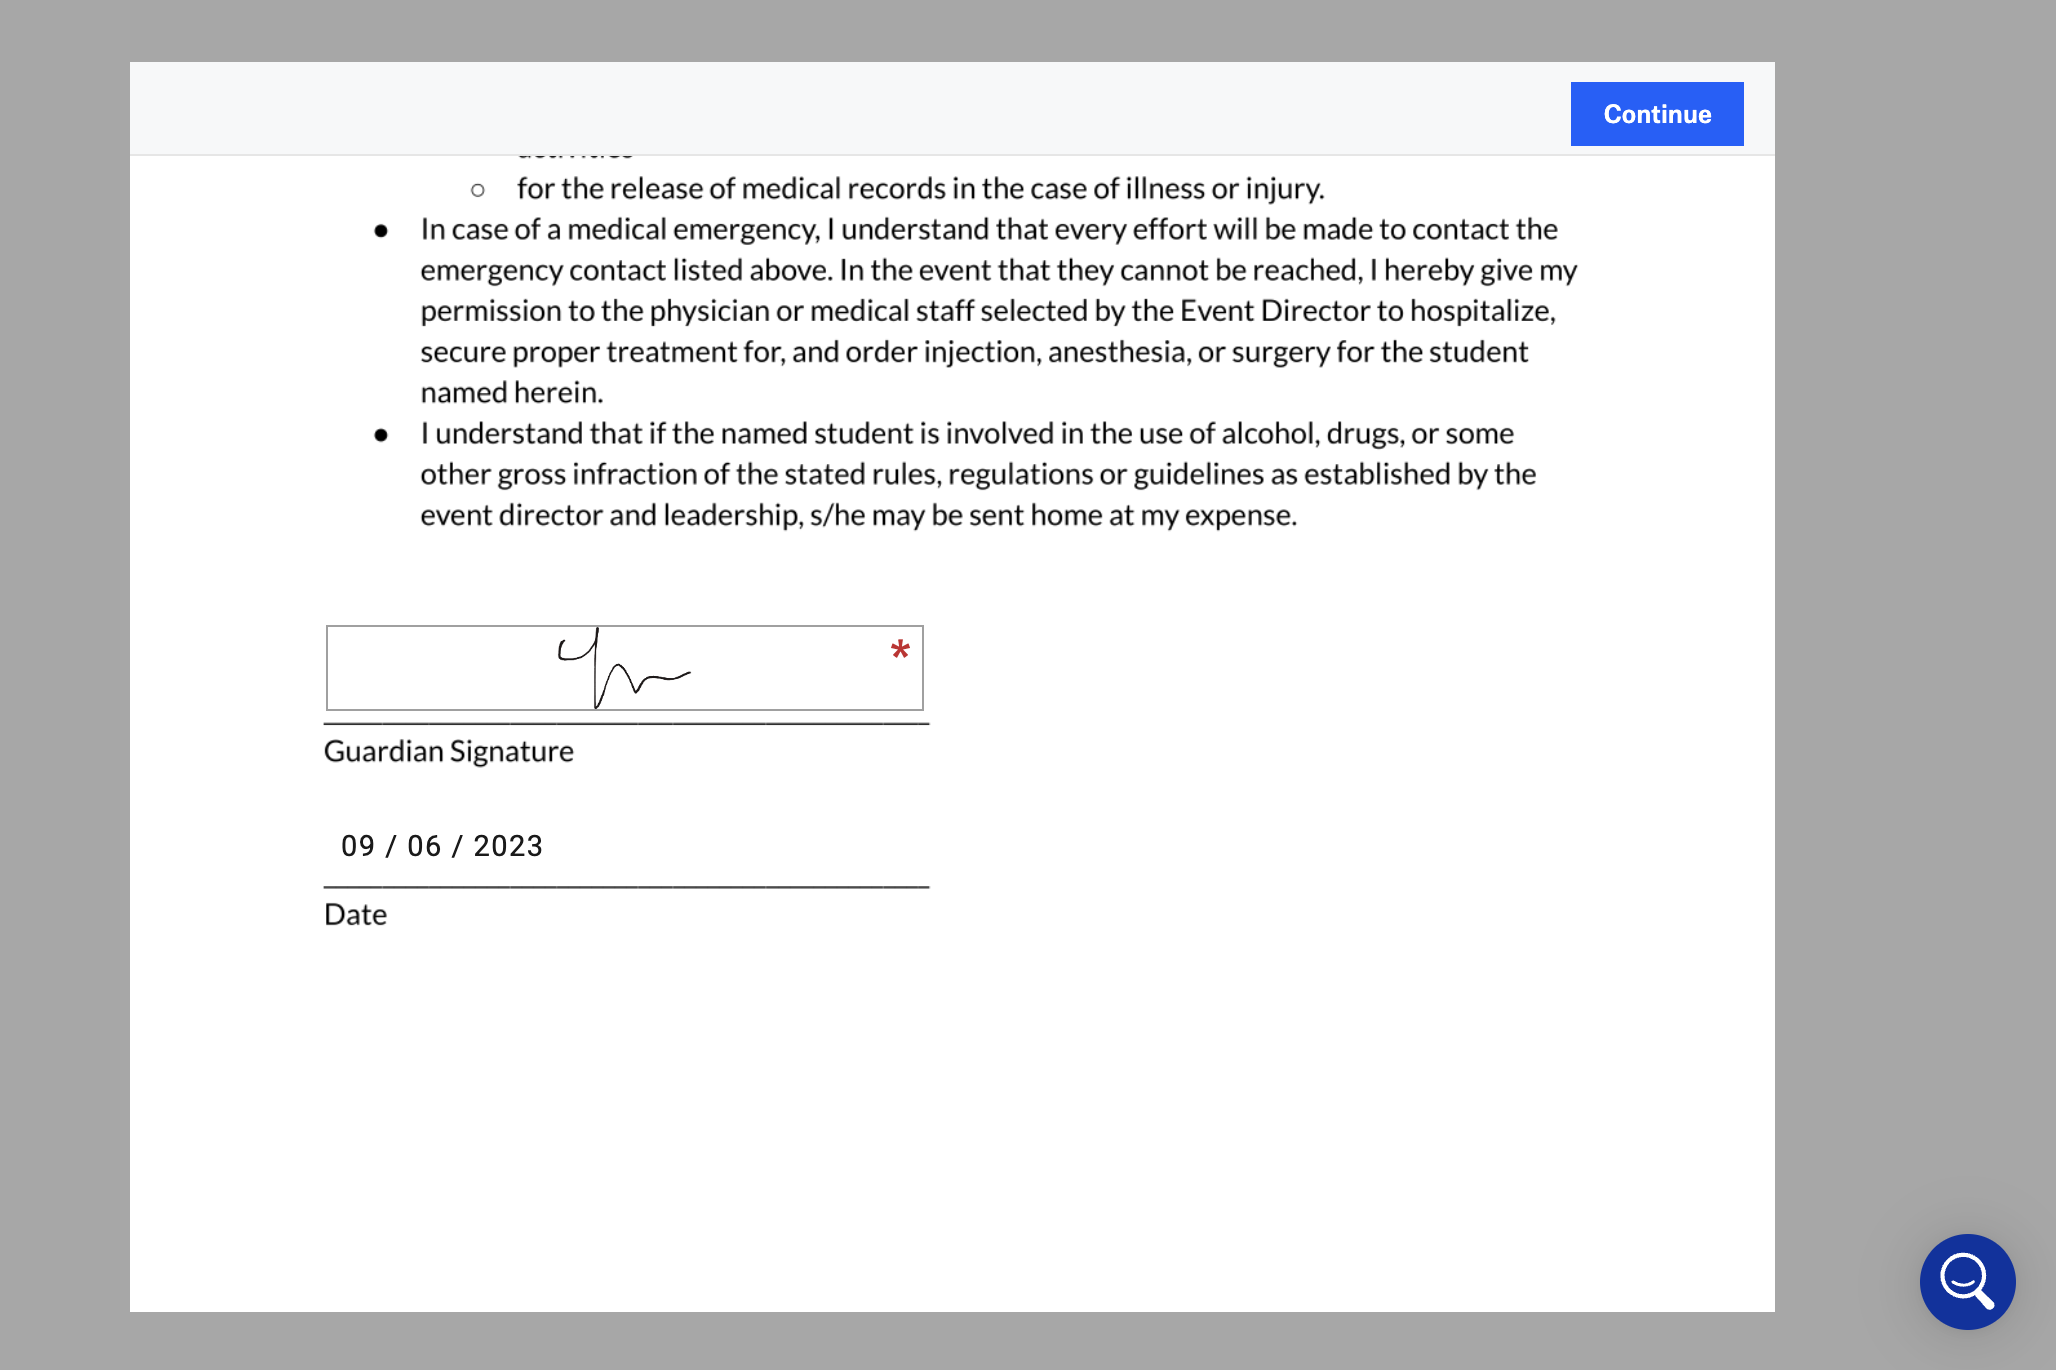Click the Guardian Signature box
The height and width of the screenshot is (1370, 2056).
tap(625, 668)
